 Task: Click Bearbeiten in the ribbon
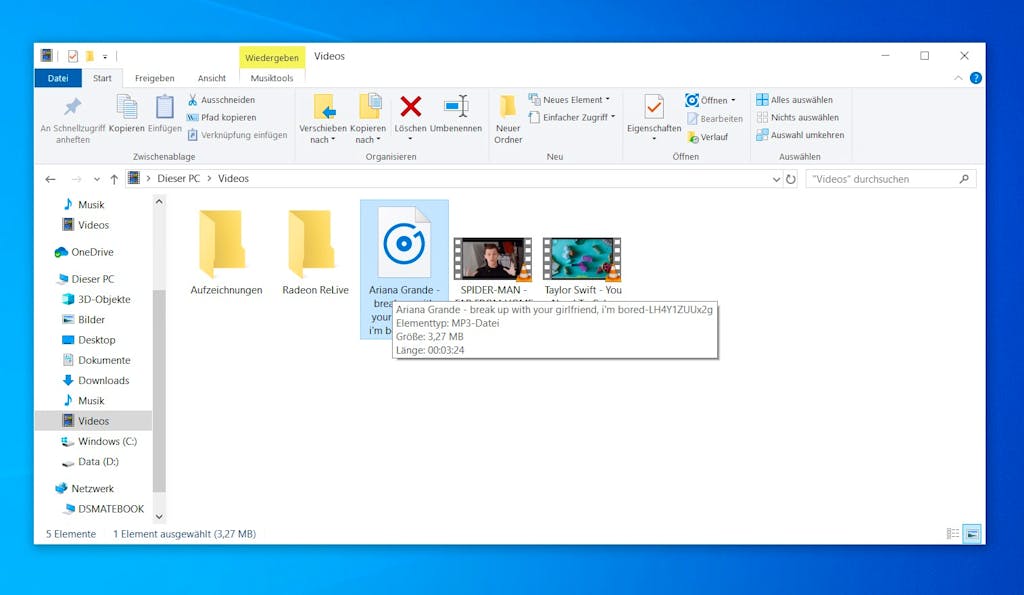[714, 119]
